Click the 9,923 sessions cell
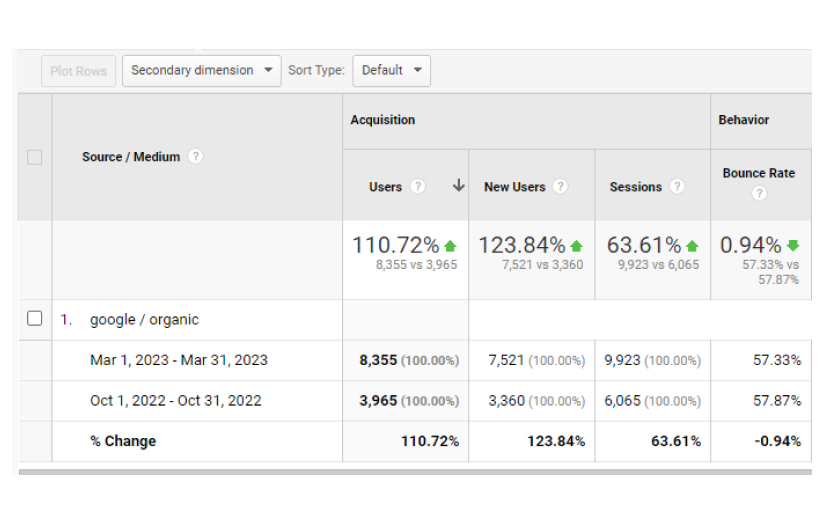This screenshot has height=525, width=825. pos(652,360)
